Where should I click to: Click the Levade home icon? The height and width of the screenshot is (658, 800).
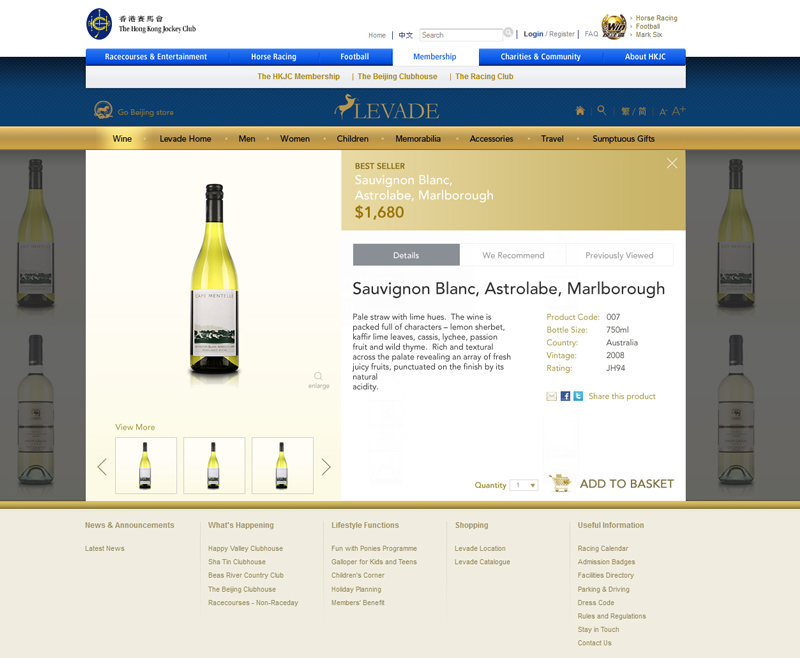(x=580, y=111)
